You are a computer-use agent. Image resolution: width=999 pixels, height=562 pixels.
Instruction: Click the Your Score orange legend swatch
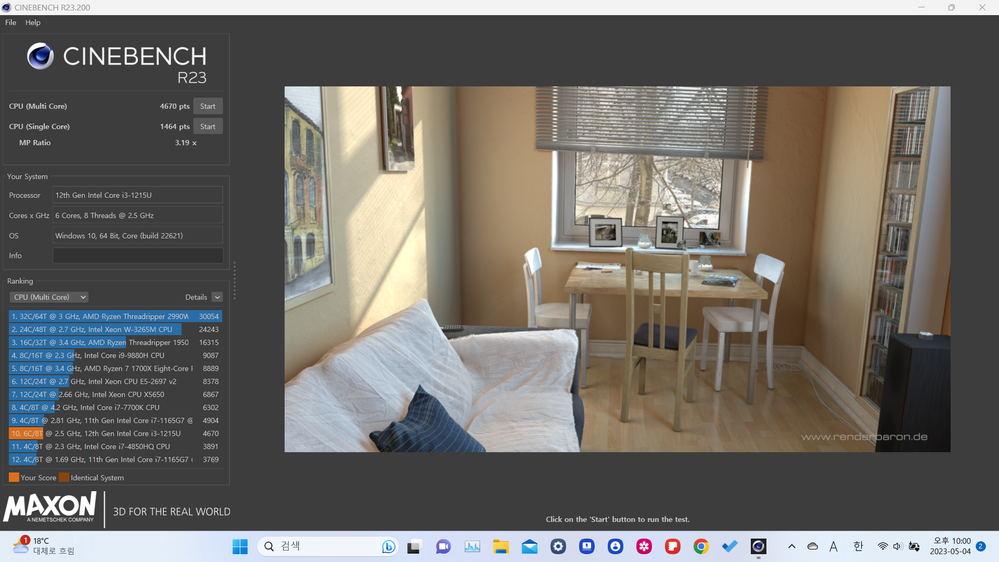point(13,477)
